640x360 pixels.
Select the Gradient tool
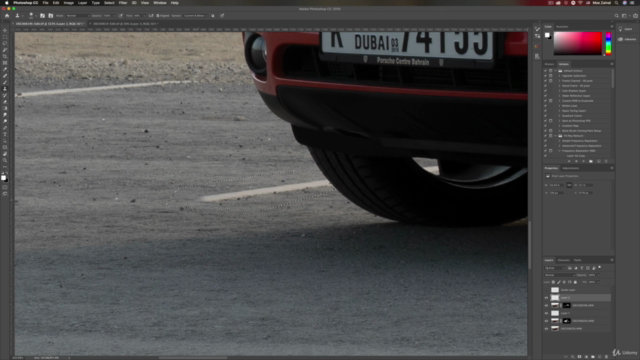(5, 109)
